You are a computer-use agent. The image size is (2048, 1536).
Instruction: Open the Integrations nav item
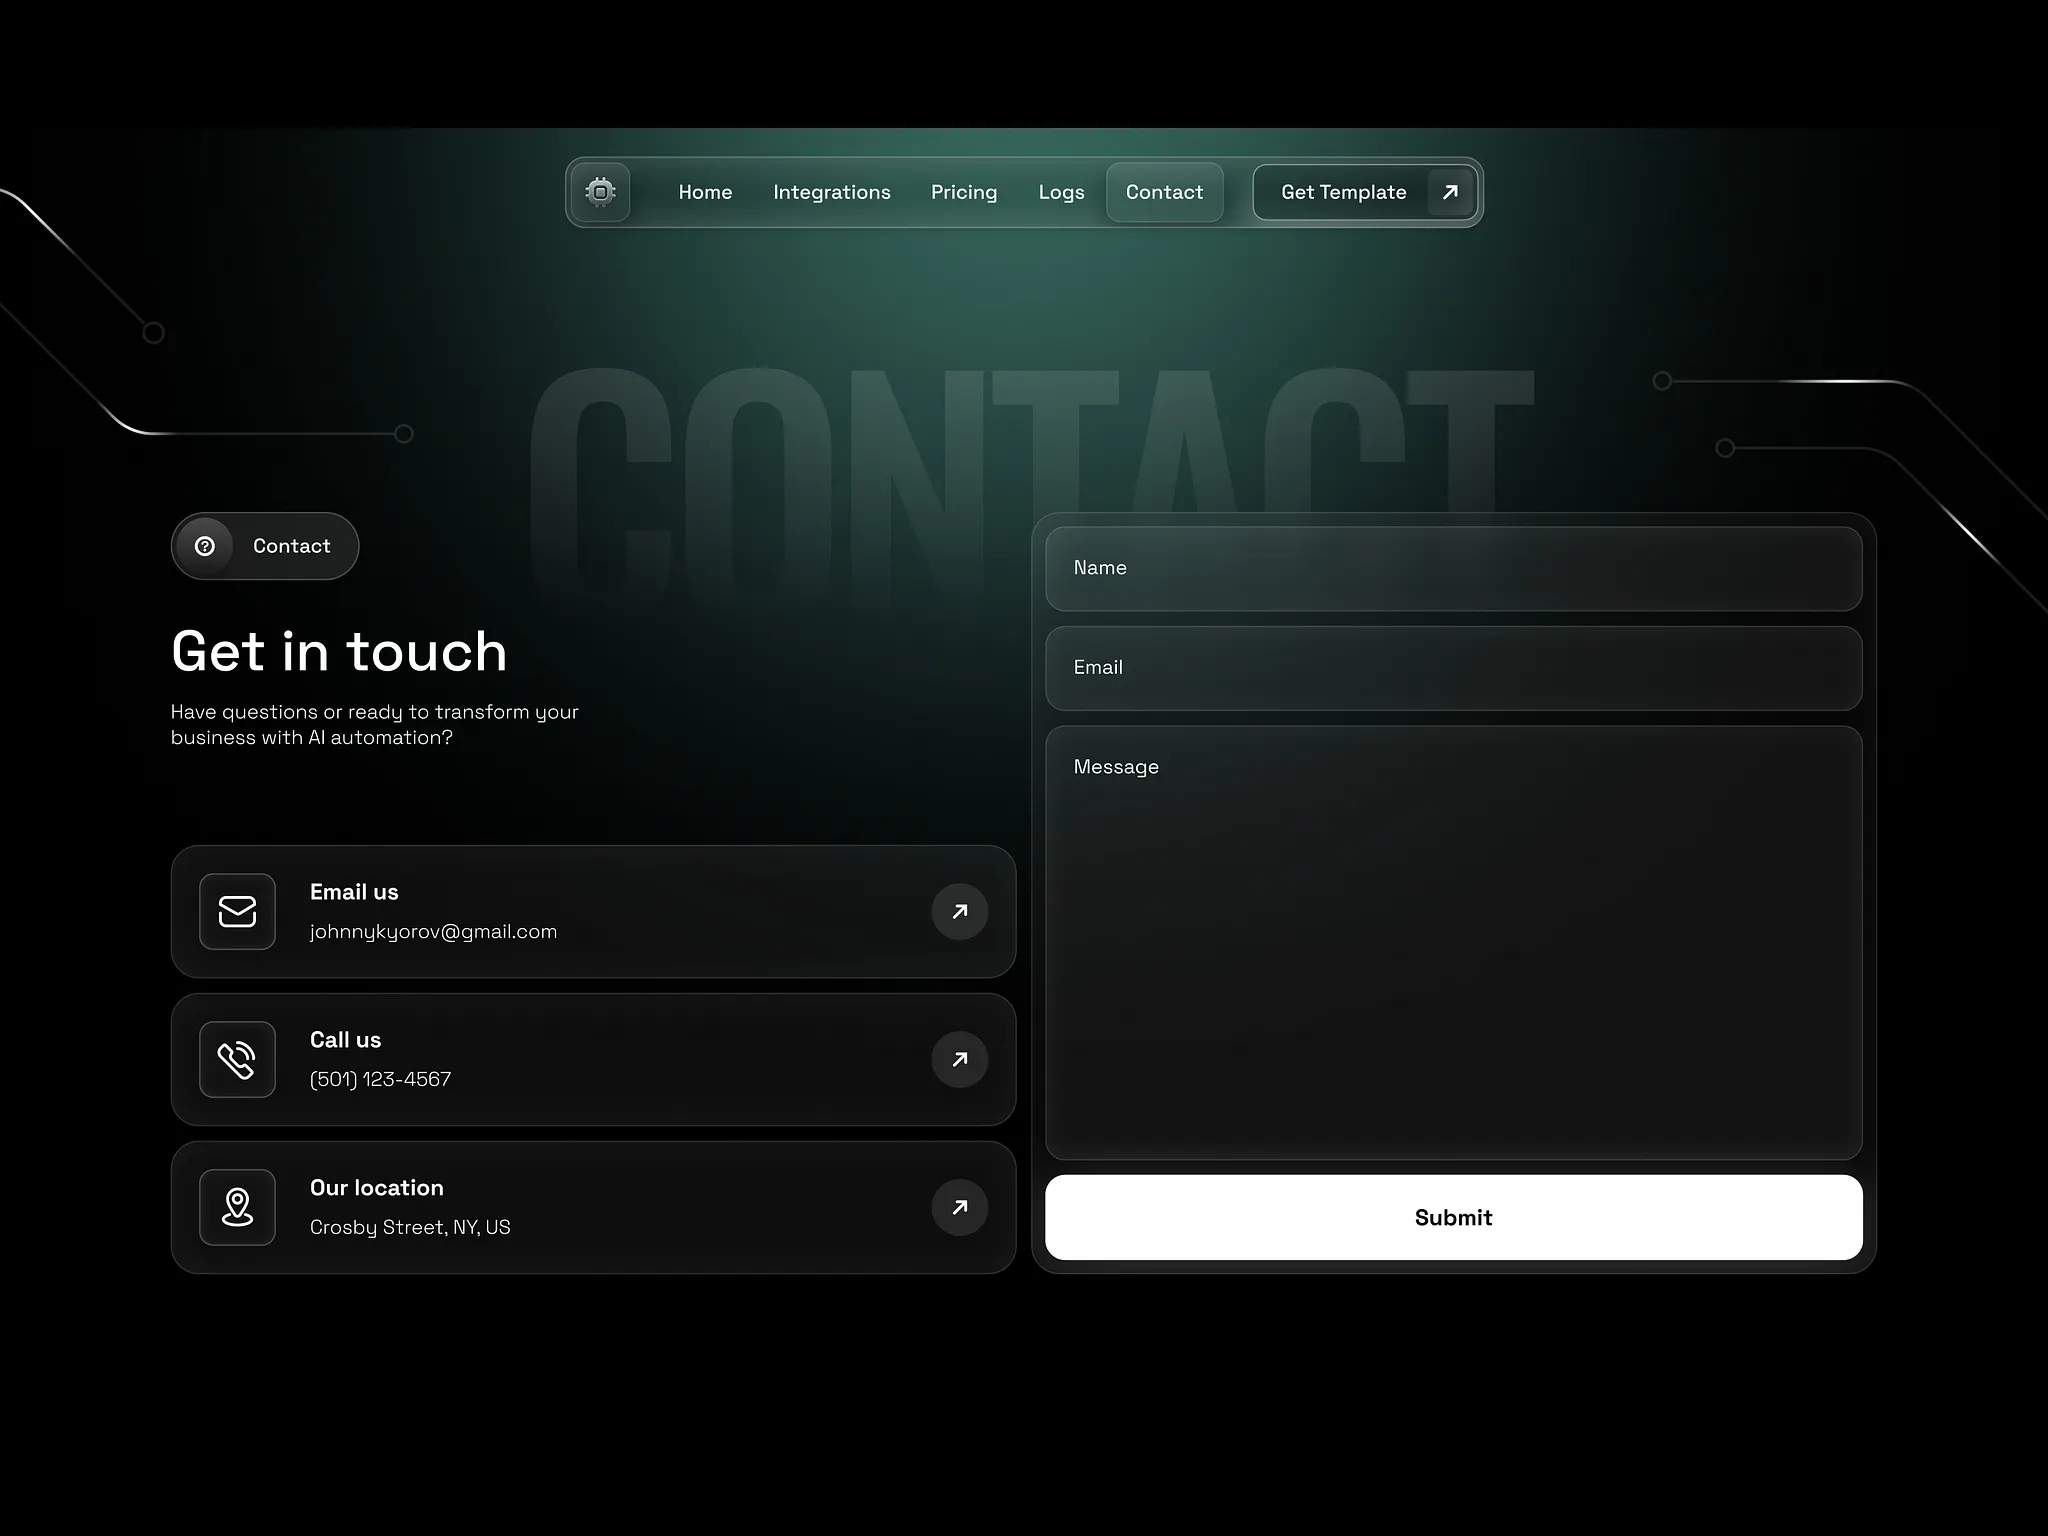click(x=831, y=192)
